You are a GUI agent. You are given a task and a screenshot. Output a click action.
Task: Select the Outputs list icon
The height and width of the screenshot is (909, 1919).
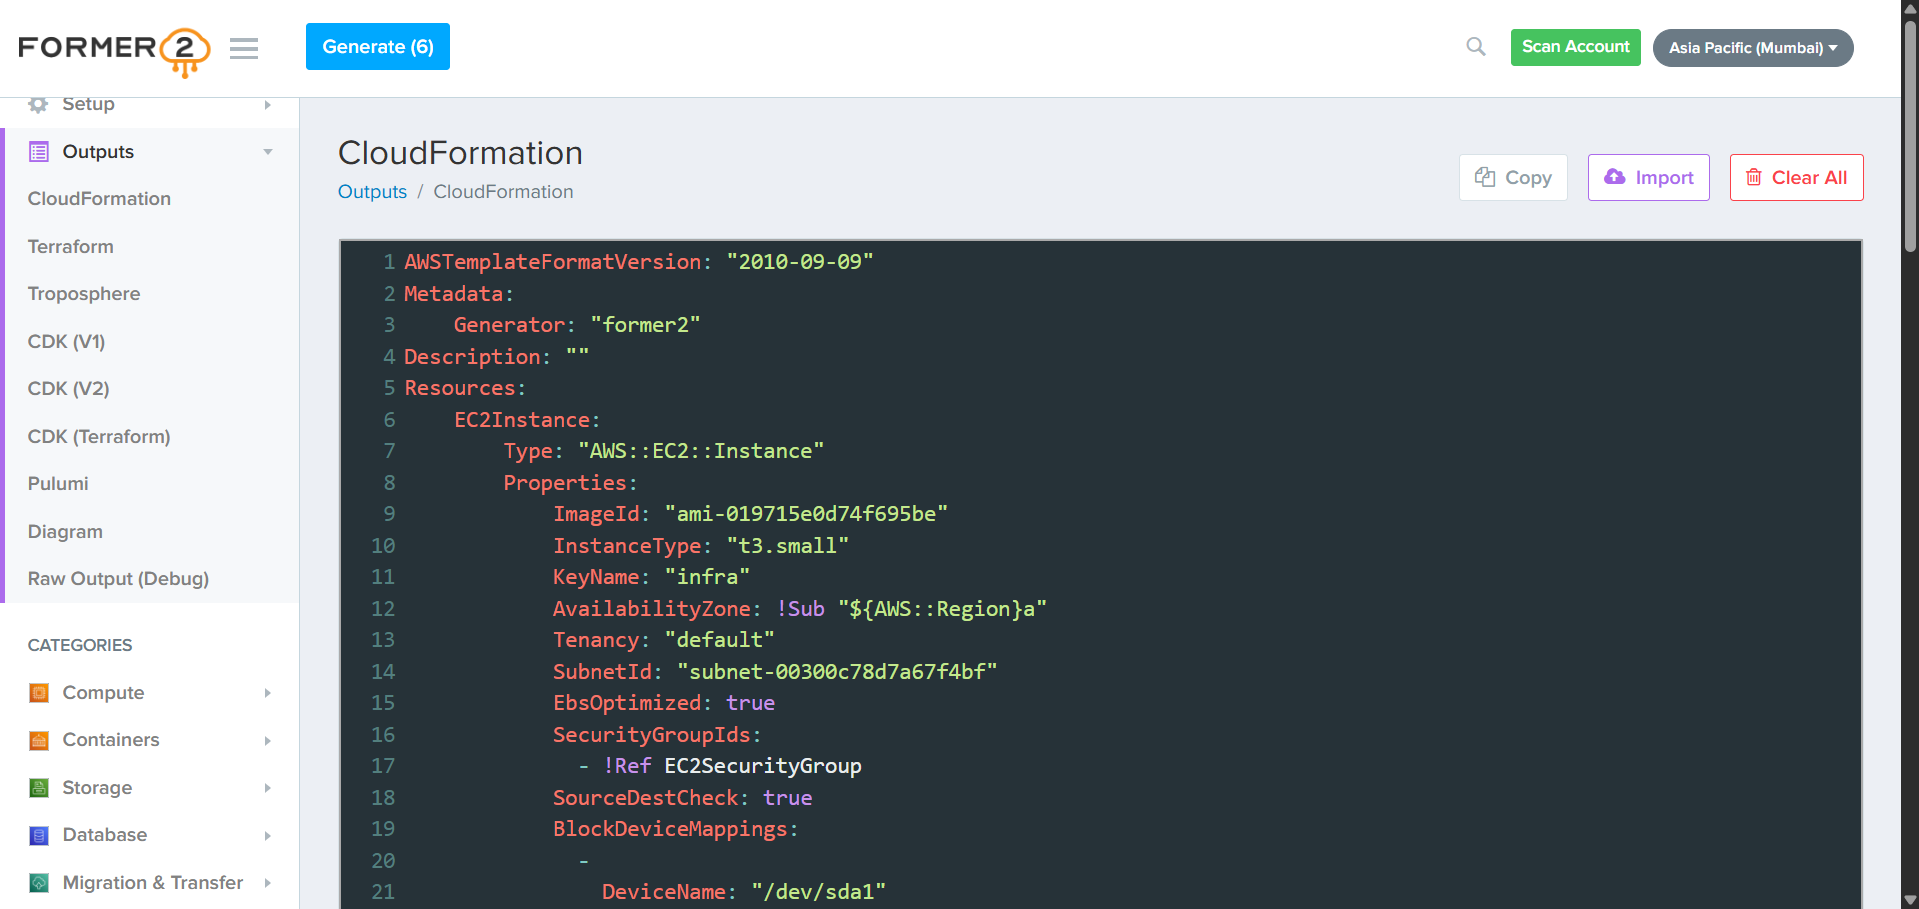point(38,151)
